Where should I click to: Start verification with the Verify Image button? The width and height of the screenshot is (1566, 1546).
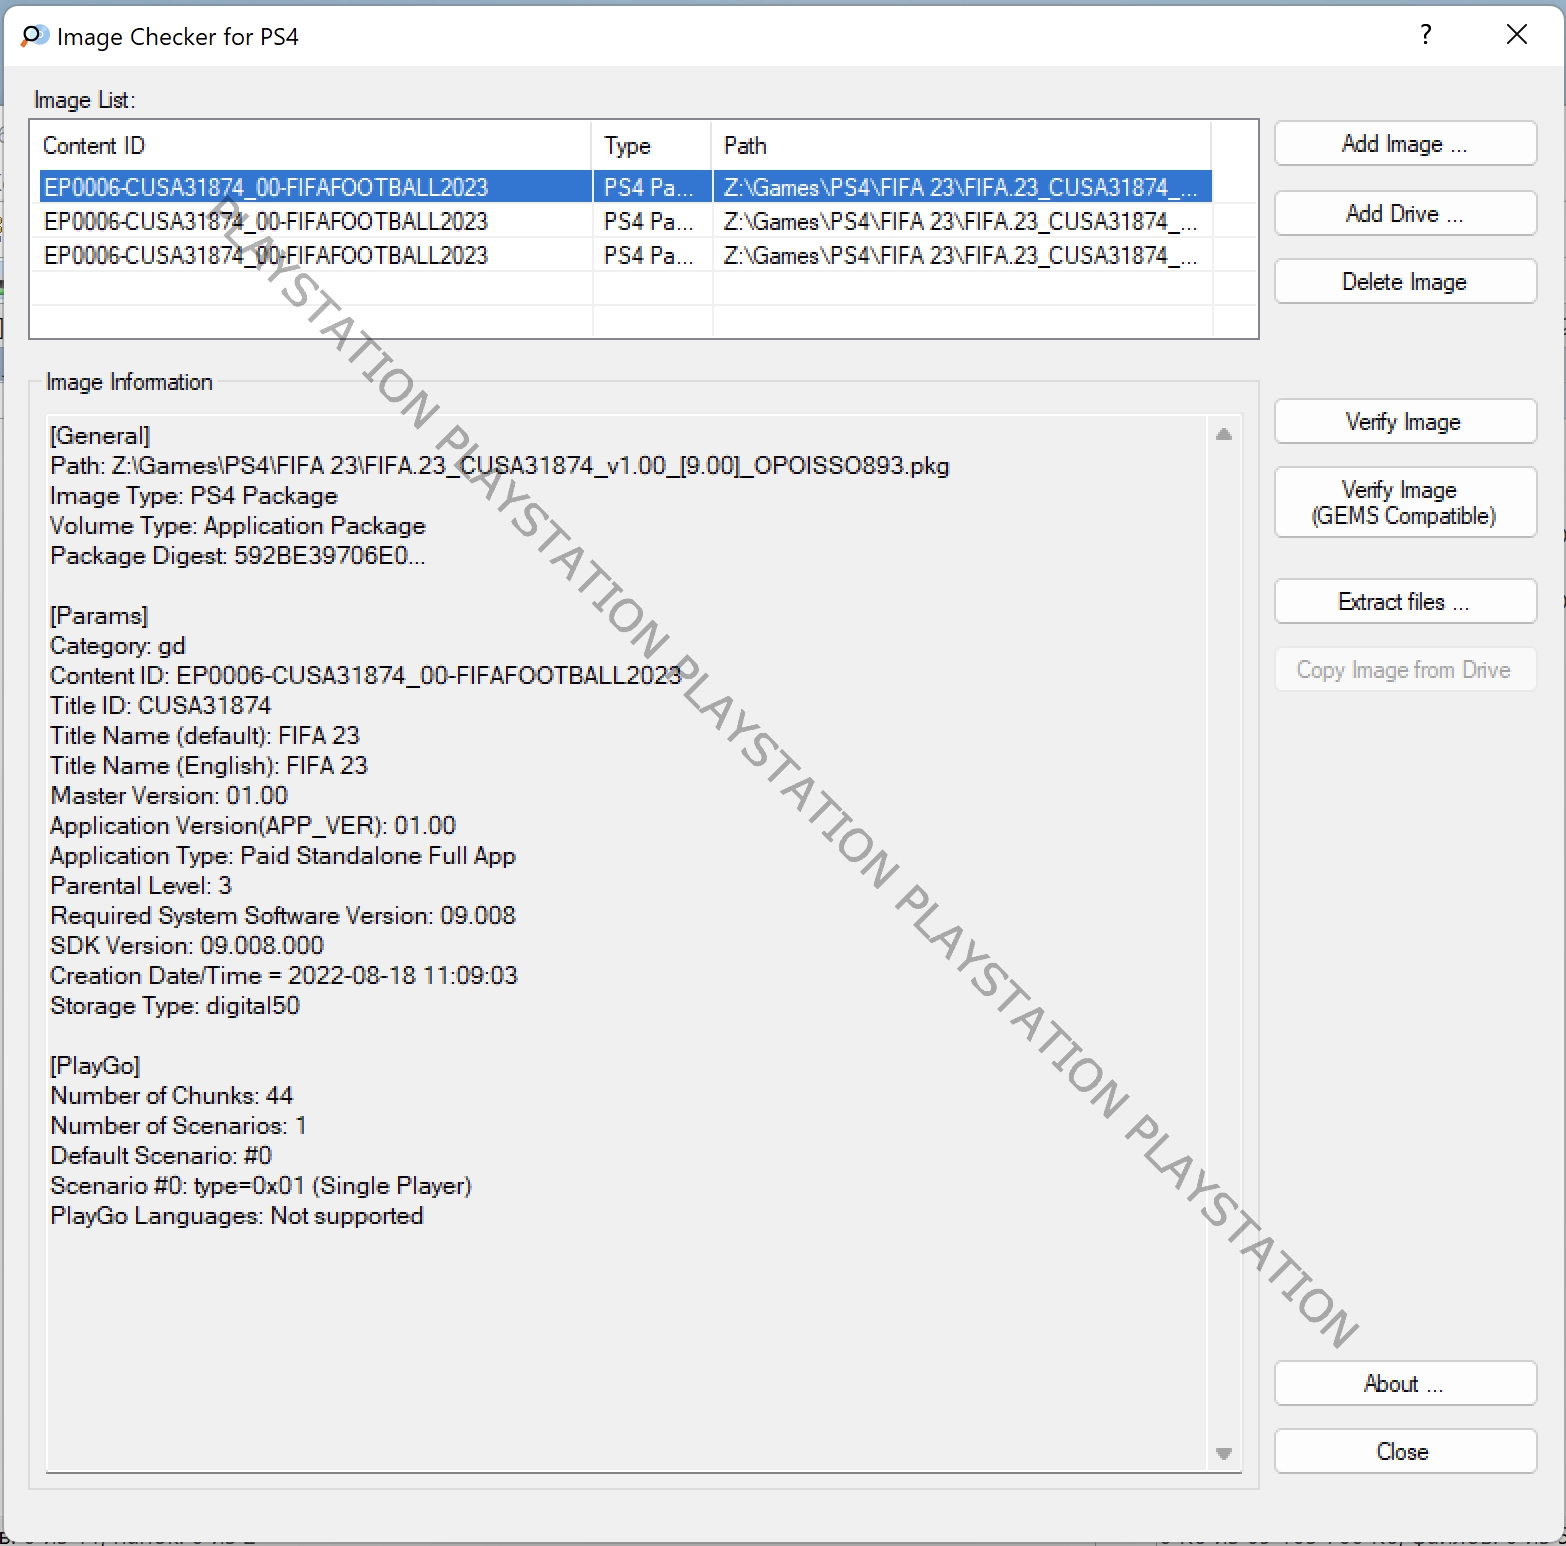coord(1404,422)
